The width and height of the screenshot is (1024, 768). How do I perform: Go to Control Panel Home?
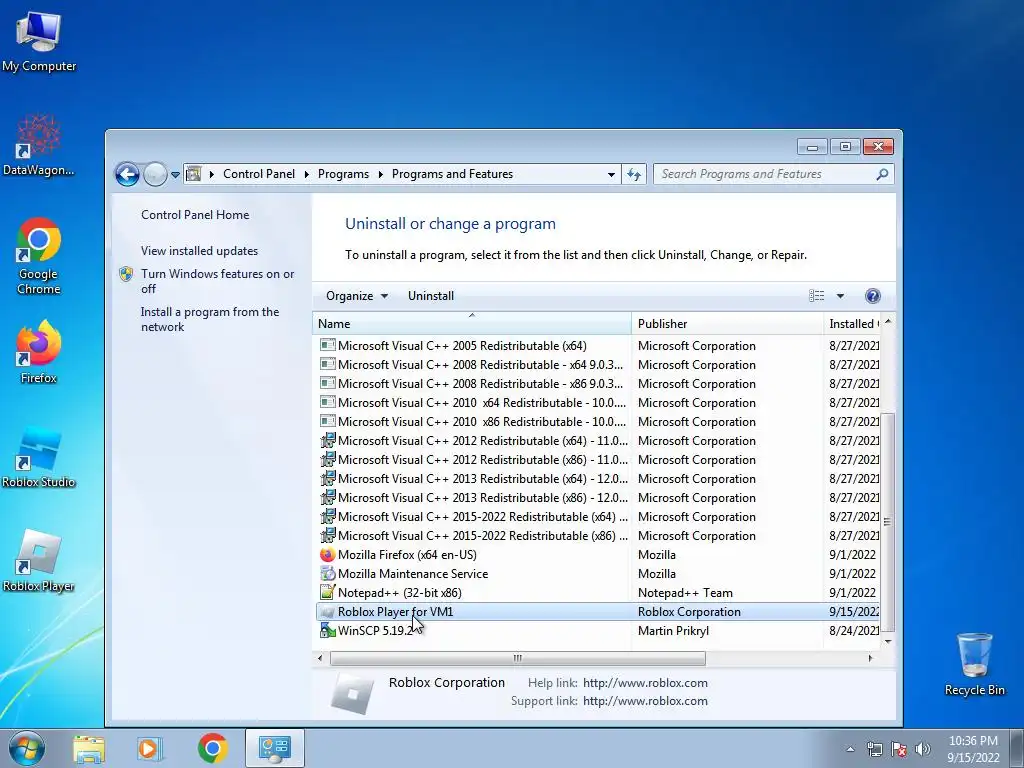click(x=195, y=215)
